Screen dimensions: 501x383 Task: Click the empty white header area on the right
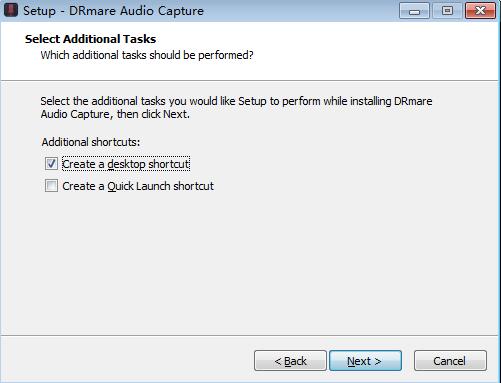coord(377,50)
